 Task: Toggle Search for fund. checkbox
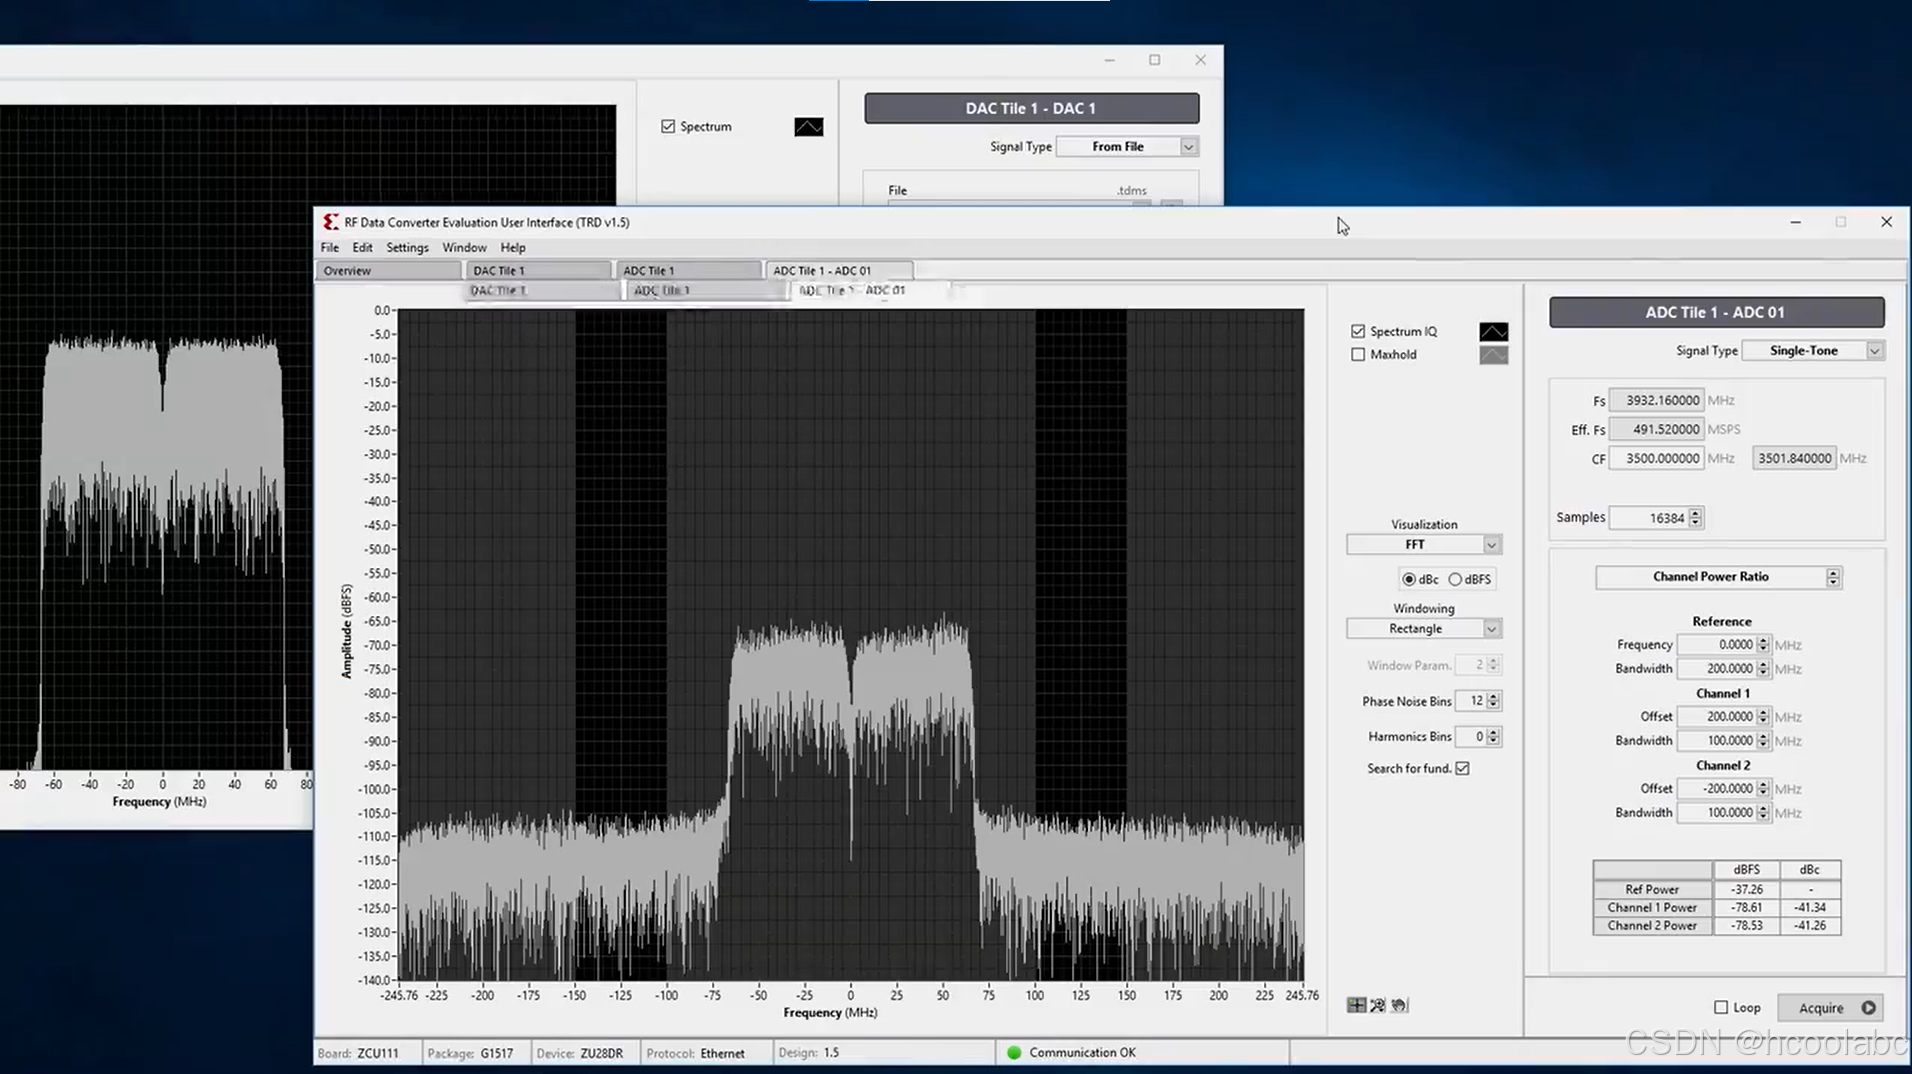pos(1462,768)
